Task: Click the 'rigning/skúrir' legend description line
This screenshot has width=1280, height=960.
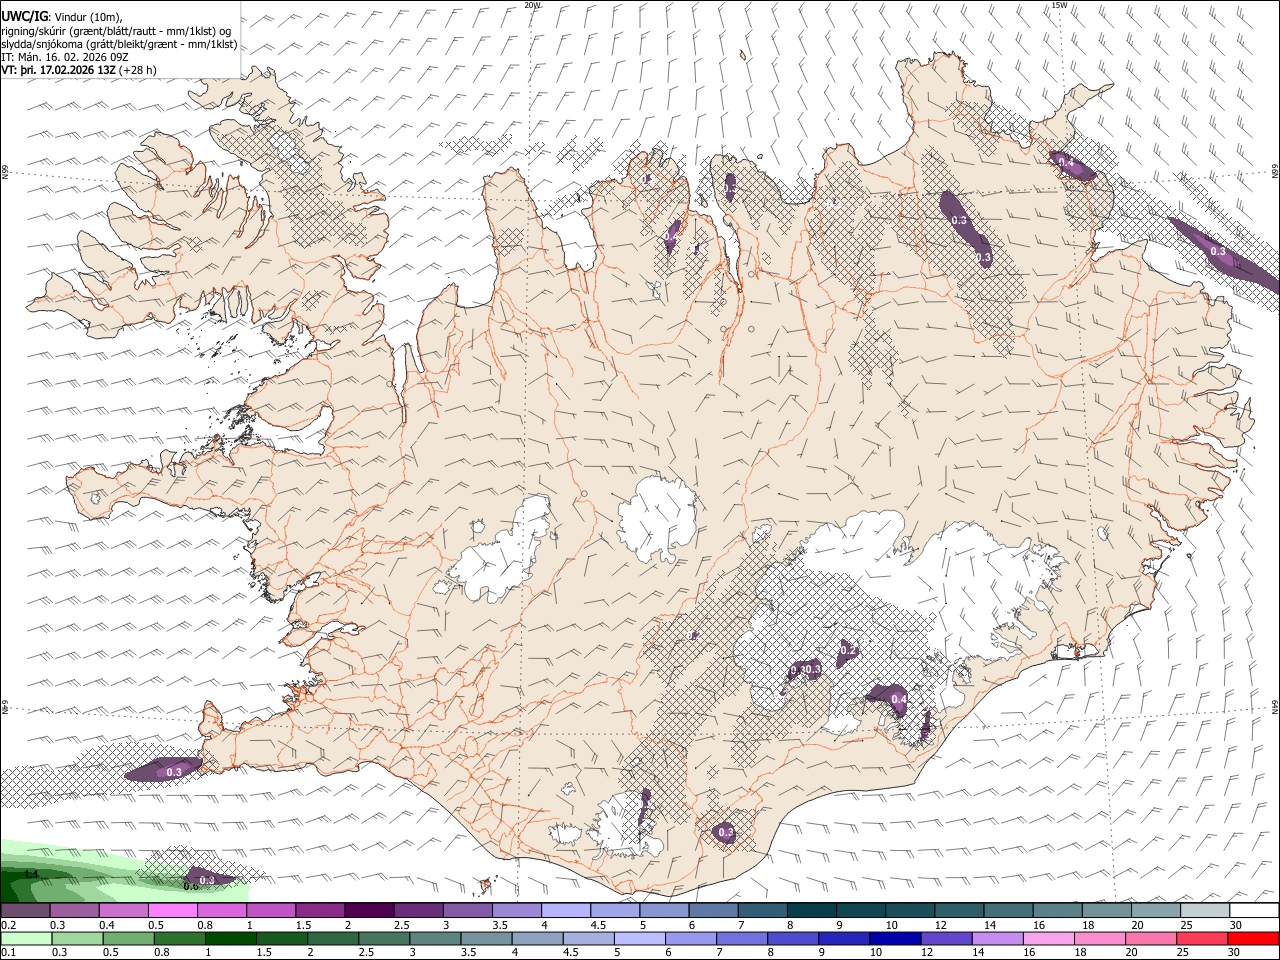Action: pyautogui.click(x=116, y=30)
